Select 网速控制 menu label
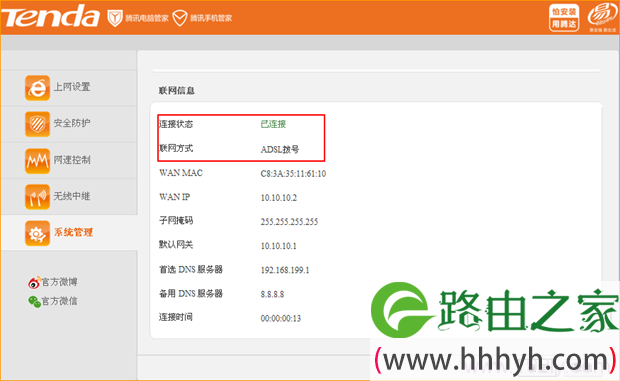Image resolution: width=620 pixels, height=381 pixels. [72, 160]
